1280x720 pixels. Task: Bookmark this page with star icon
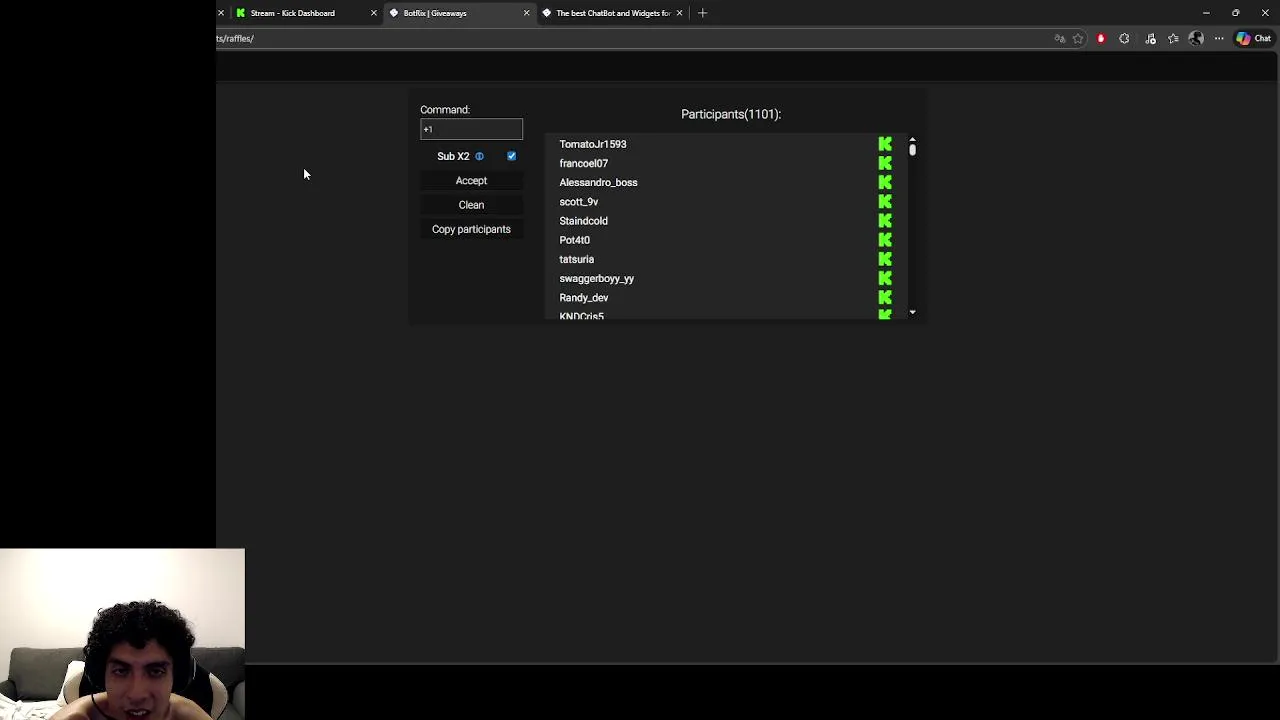click(1078, 39)
